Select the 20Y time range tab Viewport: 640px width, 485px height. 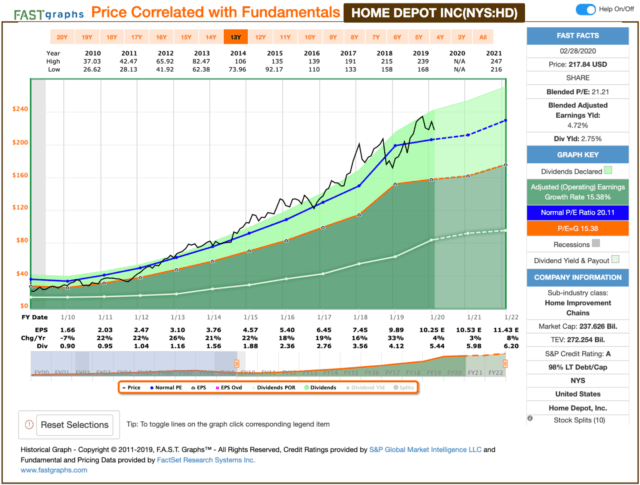pos(62,37)
